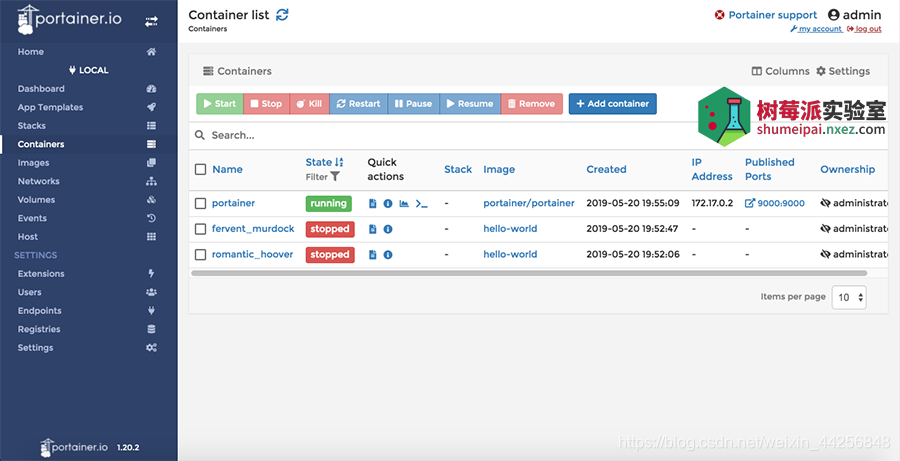The image size is (900, 461).
Task: Click the Networks sitemap icon
Action: (x=152, y=181)
